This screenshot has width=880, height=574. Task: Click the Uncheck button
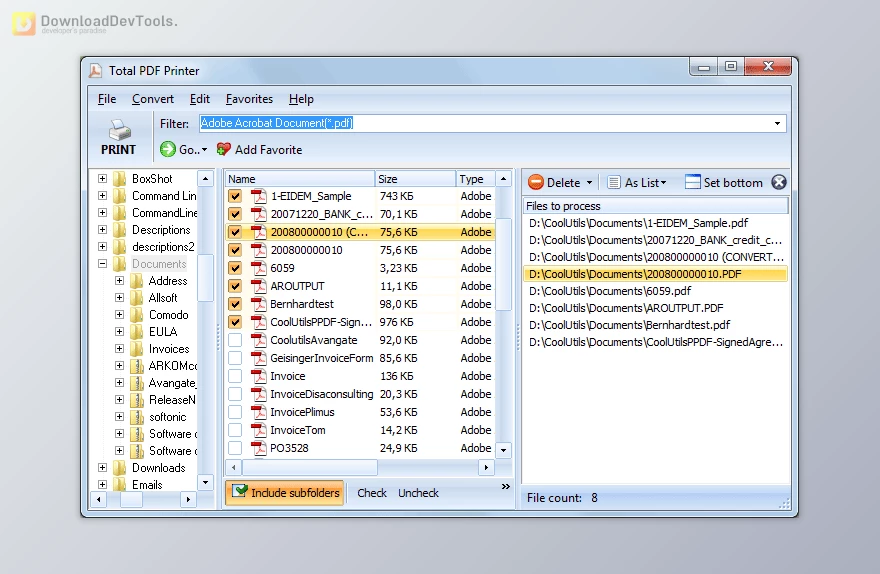click(418, 493)
